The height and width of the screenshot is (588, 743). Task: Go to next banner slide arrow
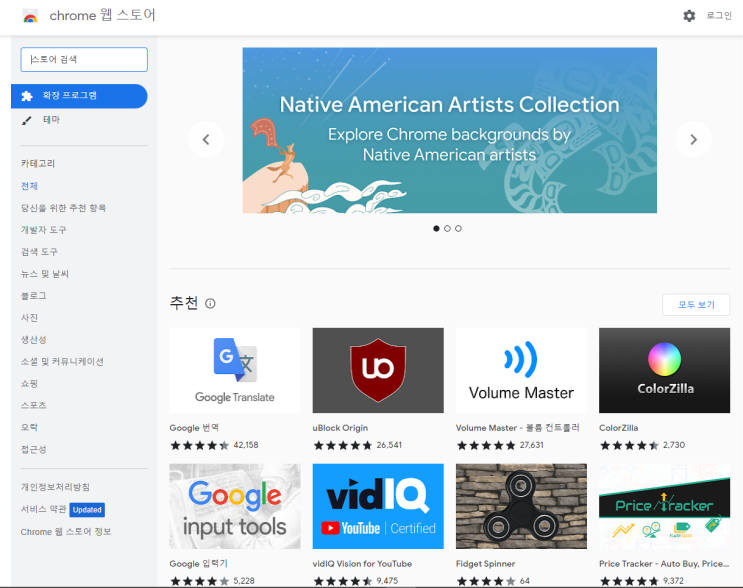[693, 140]
